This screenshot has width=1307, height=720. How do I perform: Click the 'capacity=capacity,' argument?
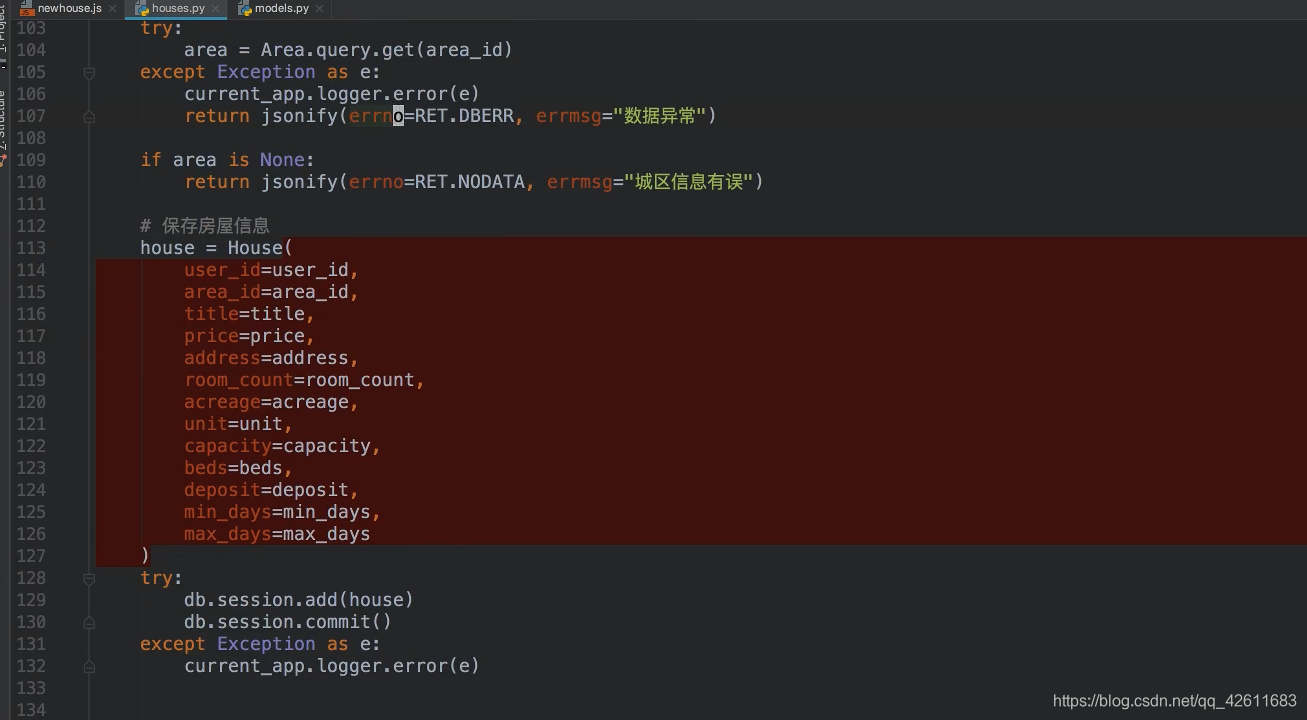click(282, 446)
